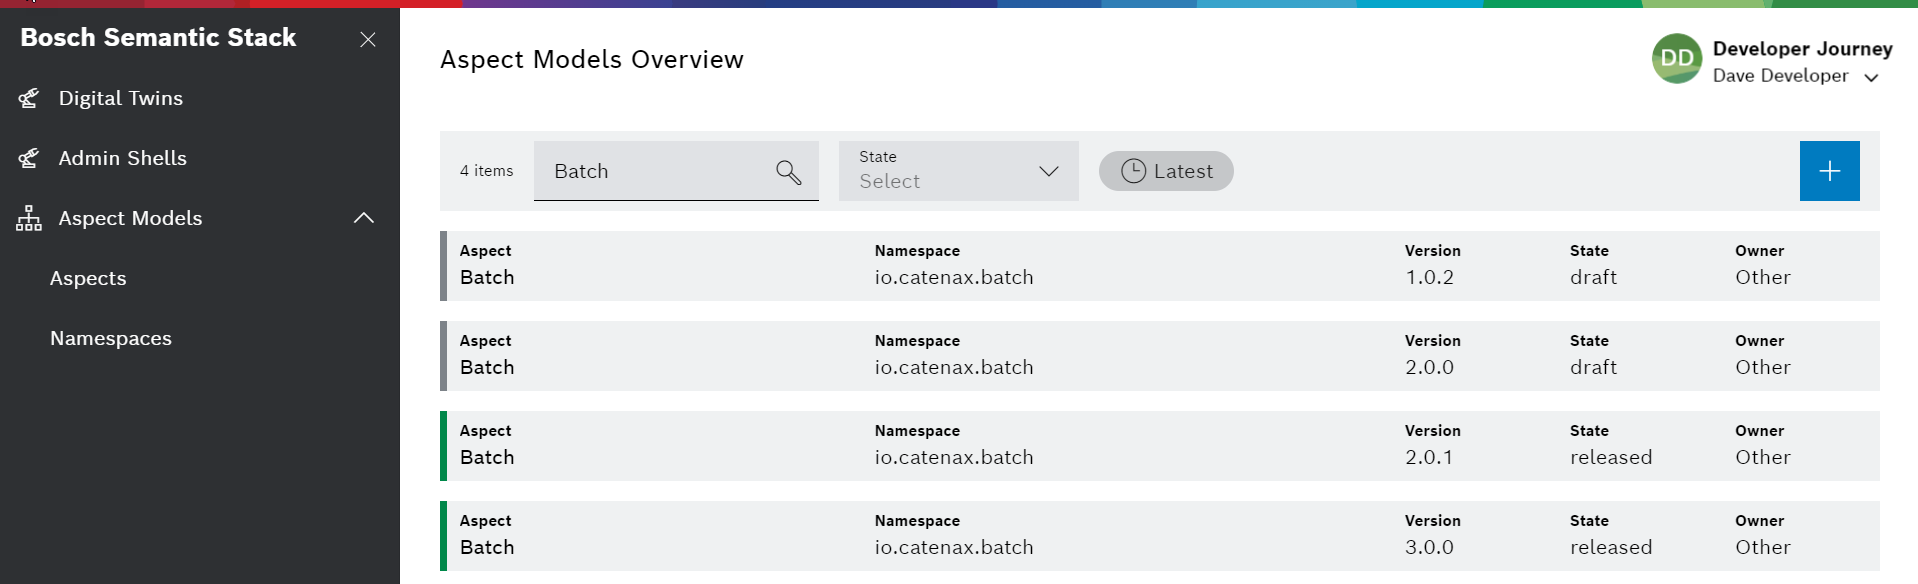Close the Bosch Semantic Stack sidebar
This screenshot has width=1918, height=584.
click(368, 39)
